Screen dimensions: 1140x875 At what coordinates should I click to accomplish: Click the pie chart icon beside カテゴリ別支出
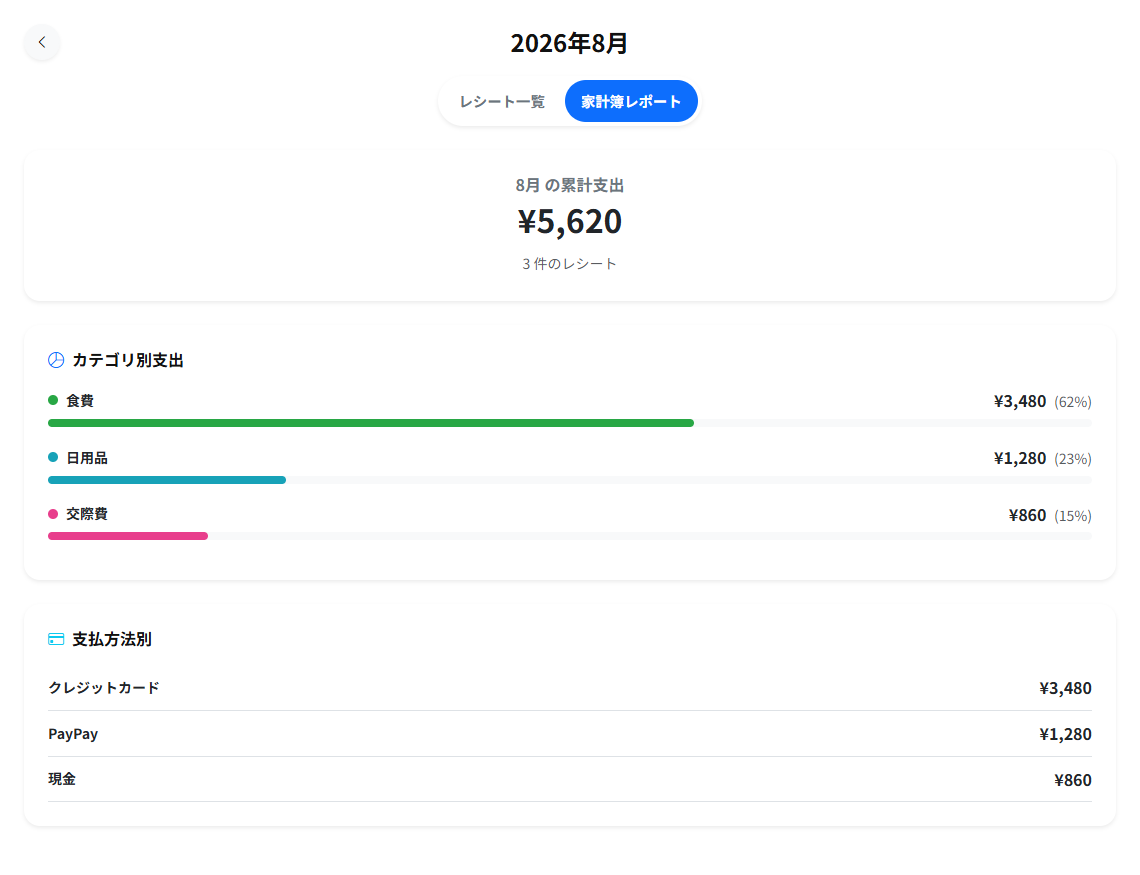(56, 360)
